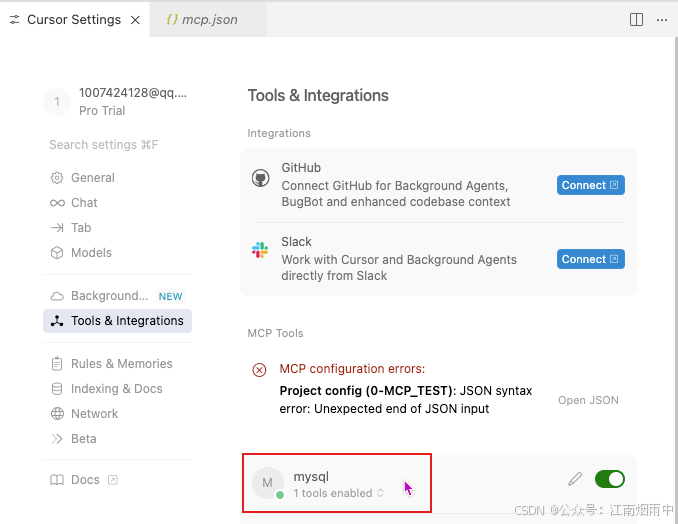Screen dimensions: 678x524
Task: Toggle the mysql server switch off
Action: [x=610, y=479]
